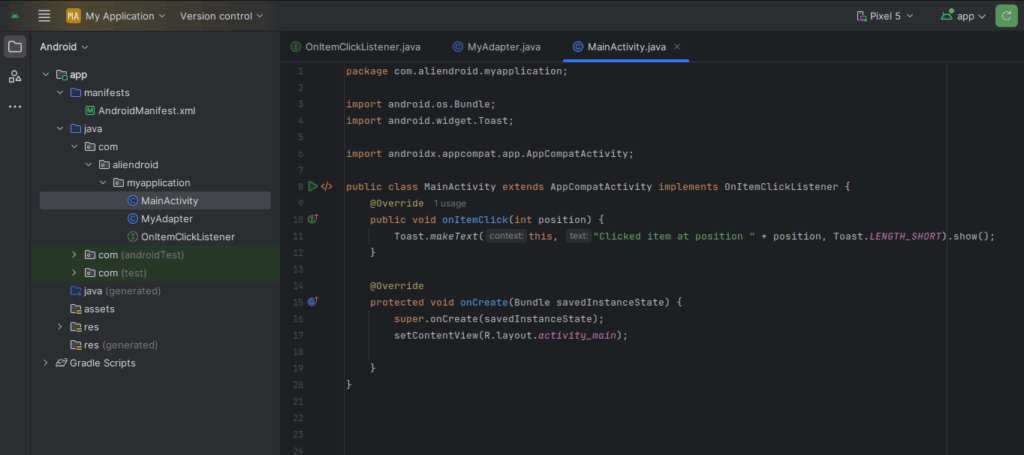Click 'super.onCreate(savedInstanceState);' line
Viewport: 1024px width, 455px height.
[x=499, y=319]
